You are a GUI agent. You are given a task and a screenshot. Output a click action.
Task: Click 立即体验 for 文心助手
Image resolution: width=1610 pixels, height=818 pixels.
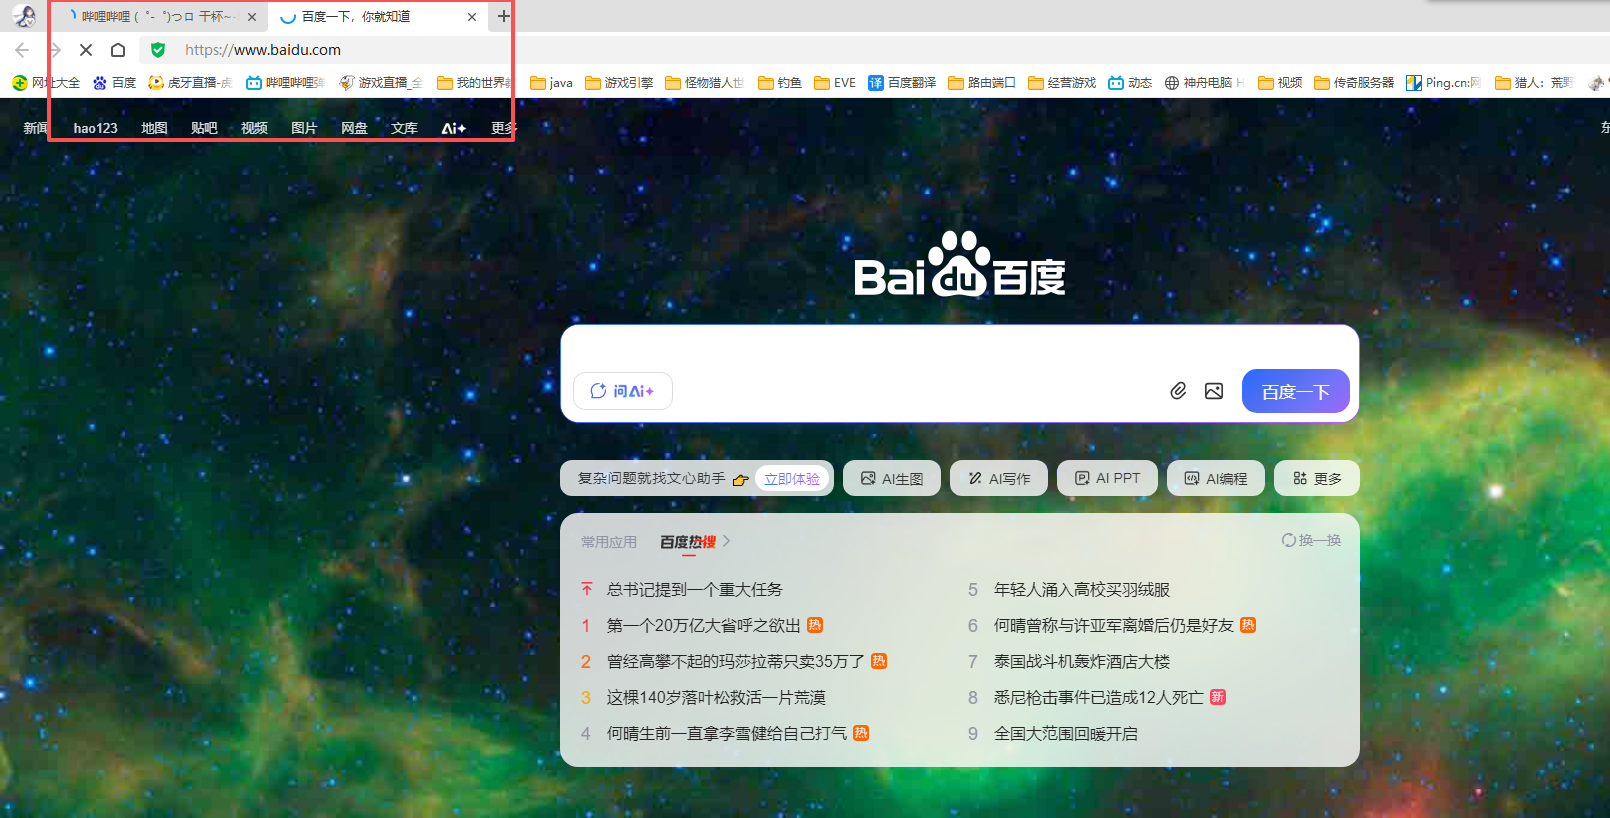click(x=792, y=479)
